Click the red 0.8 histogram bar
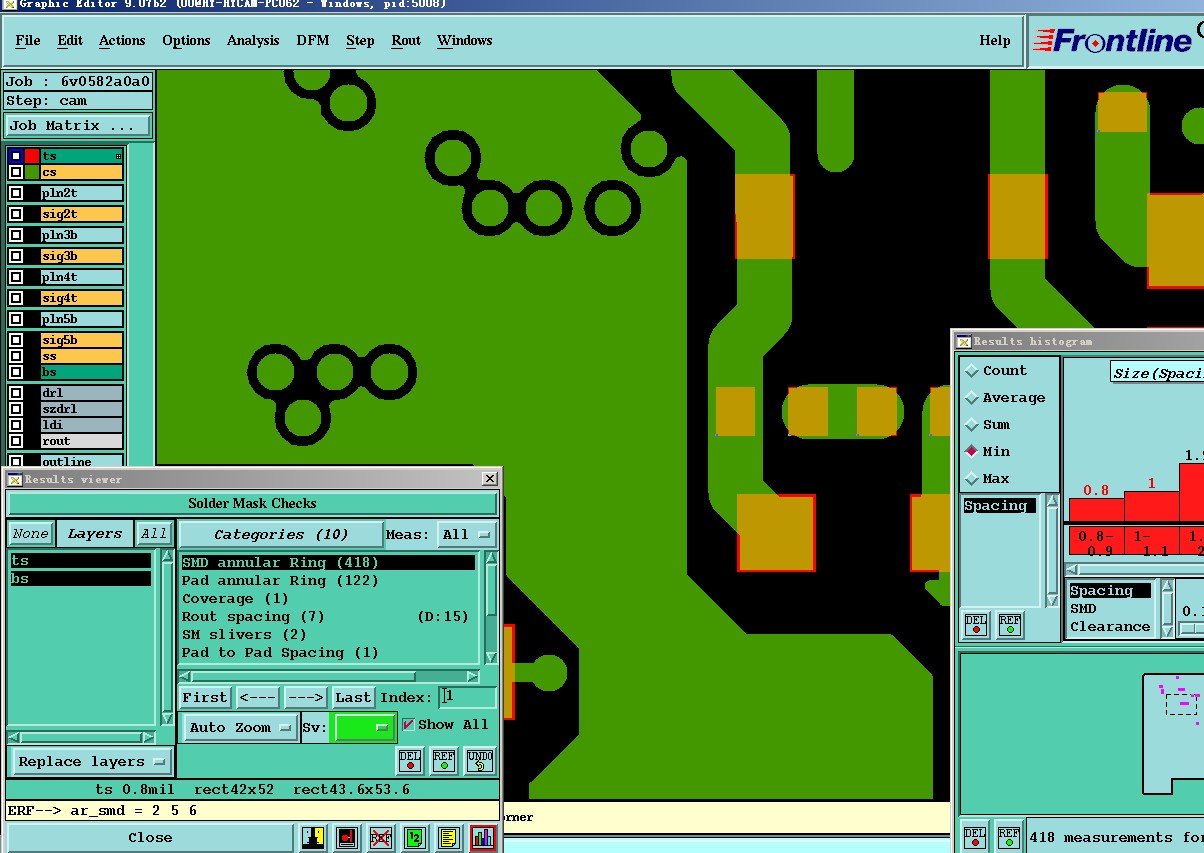 pos(1096,509)
